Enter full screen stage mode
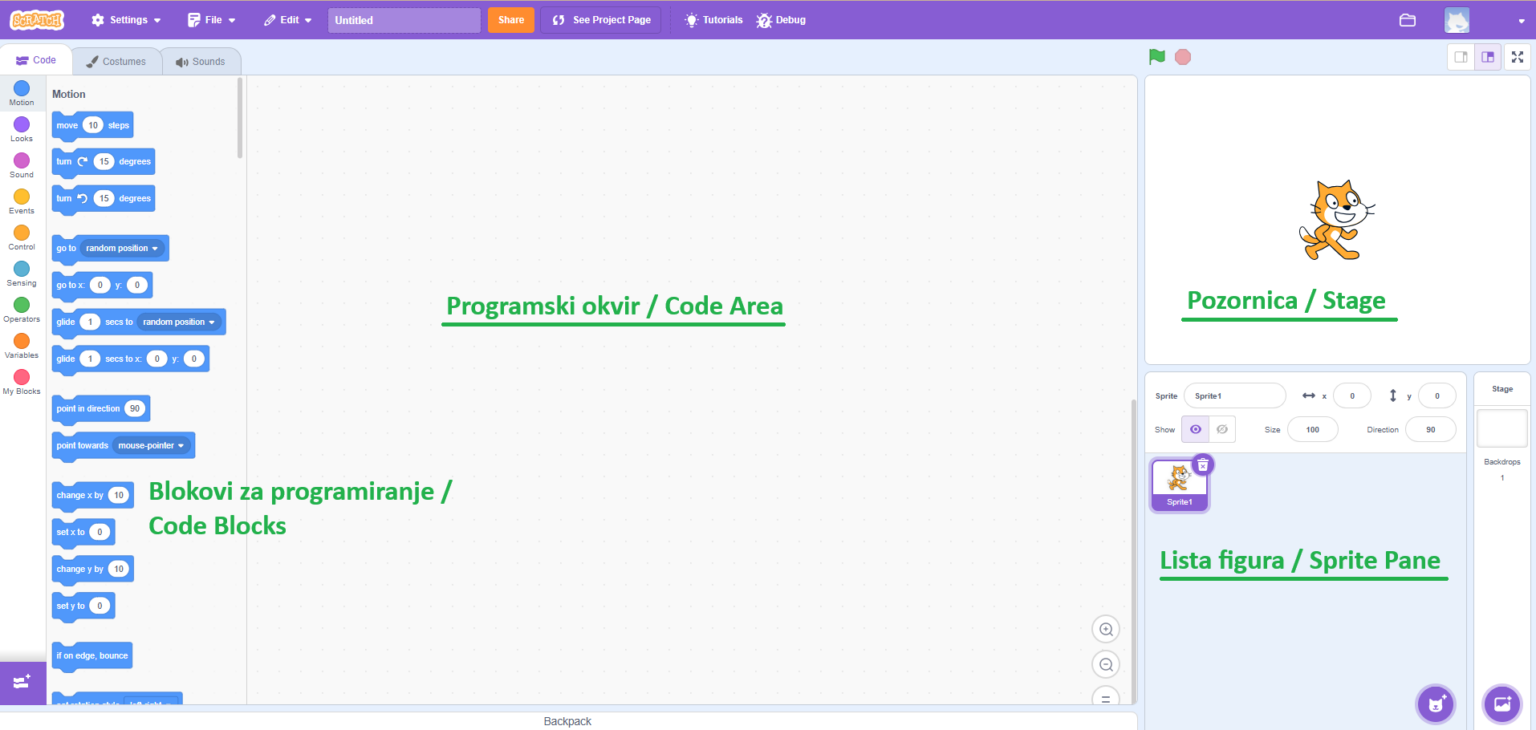The height and width of the screenshot is (730, 1536). click(x=1517, y=57)
